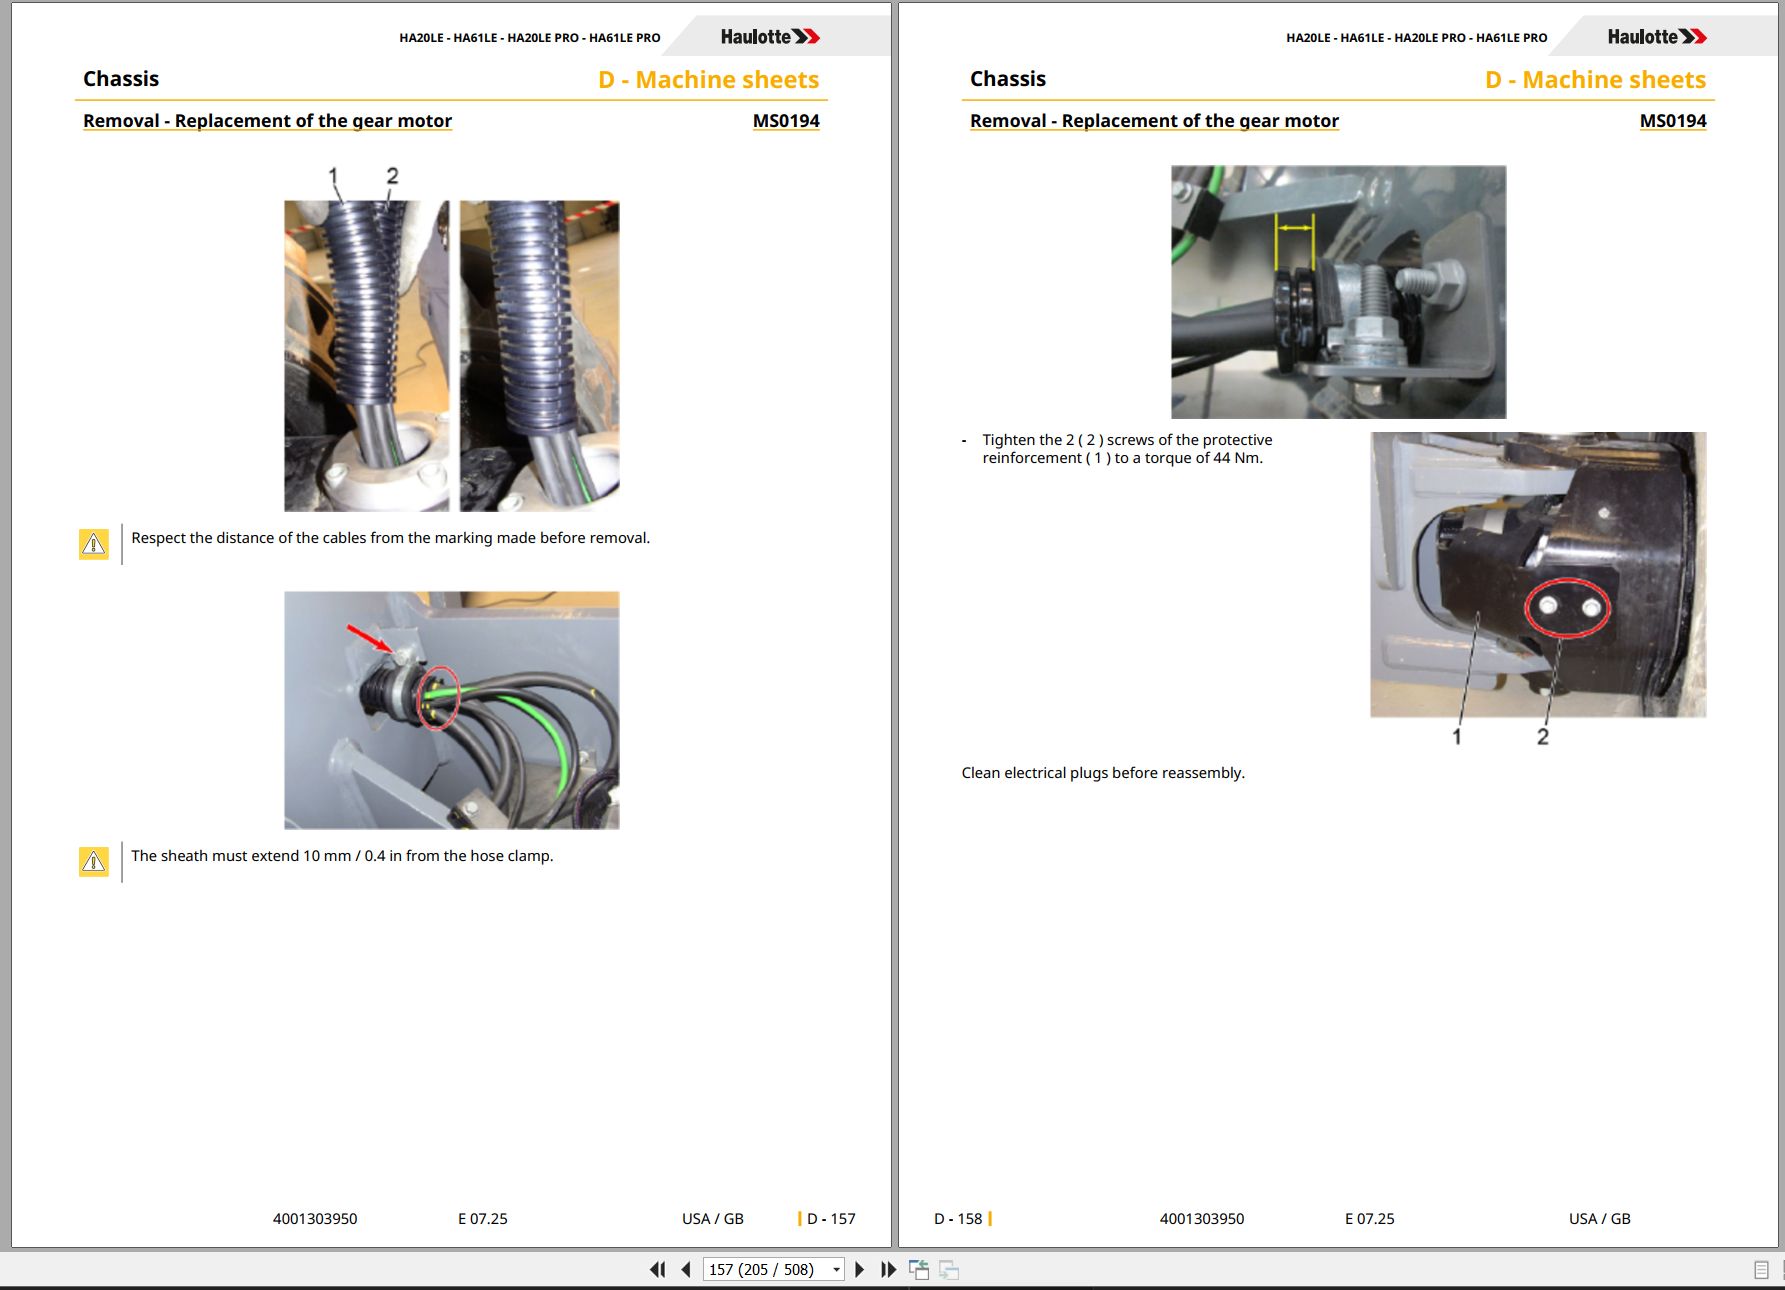The image size is (1785, 1290).
Task: Click the 'Tighten the 2 ( 2 ) screws' instruction
Action: click(1127, 449)
